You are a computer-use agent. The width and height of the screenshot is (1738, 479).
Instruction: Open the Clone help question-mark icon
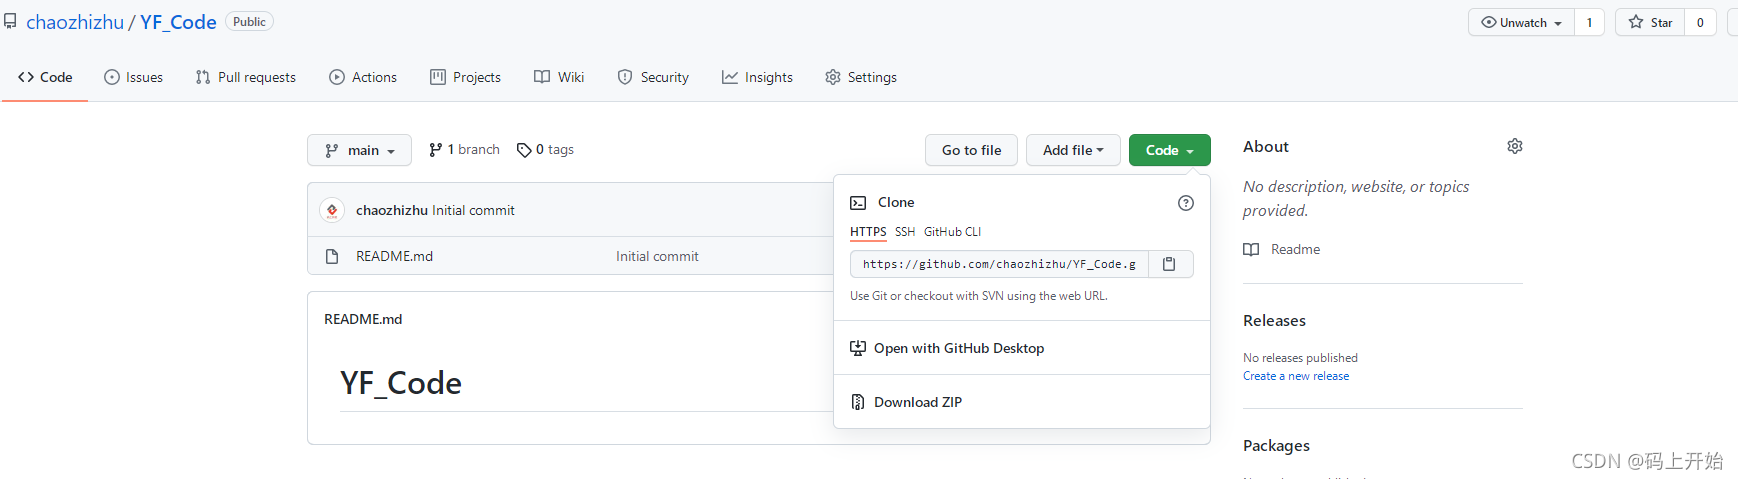pyautogui.click(x=1186, y=203)
